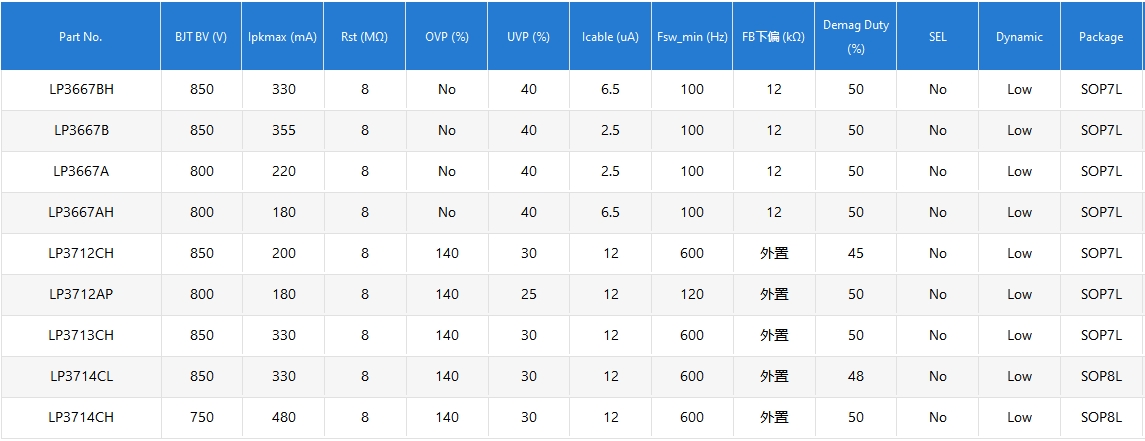Click the Package column header

[x=1101, y=37]
